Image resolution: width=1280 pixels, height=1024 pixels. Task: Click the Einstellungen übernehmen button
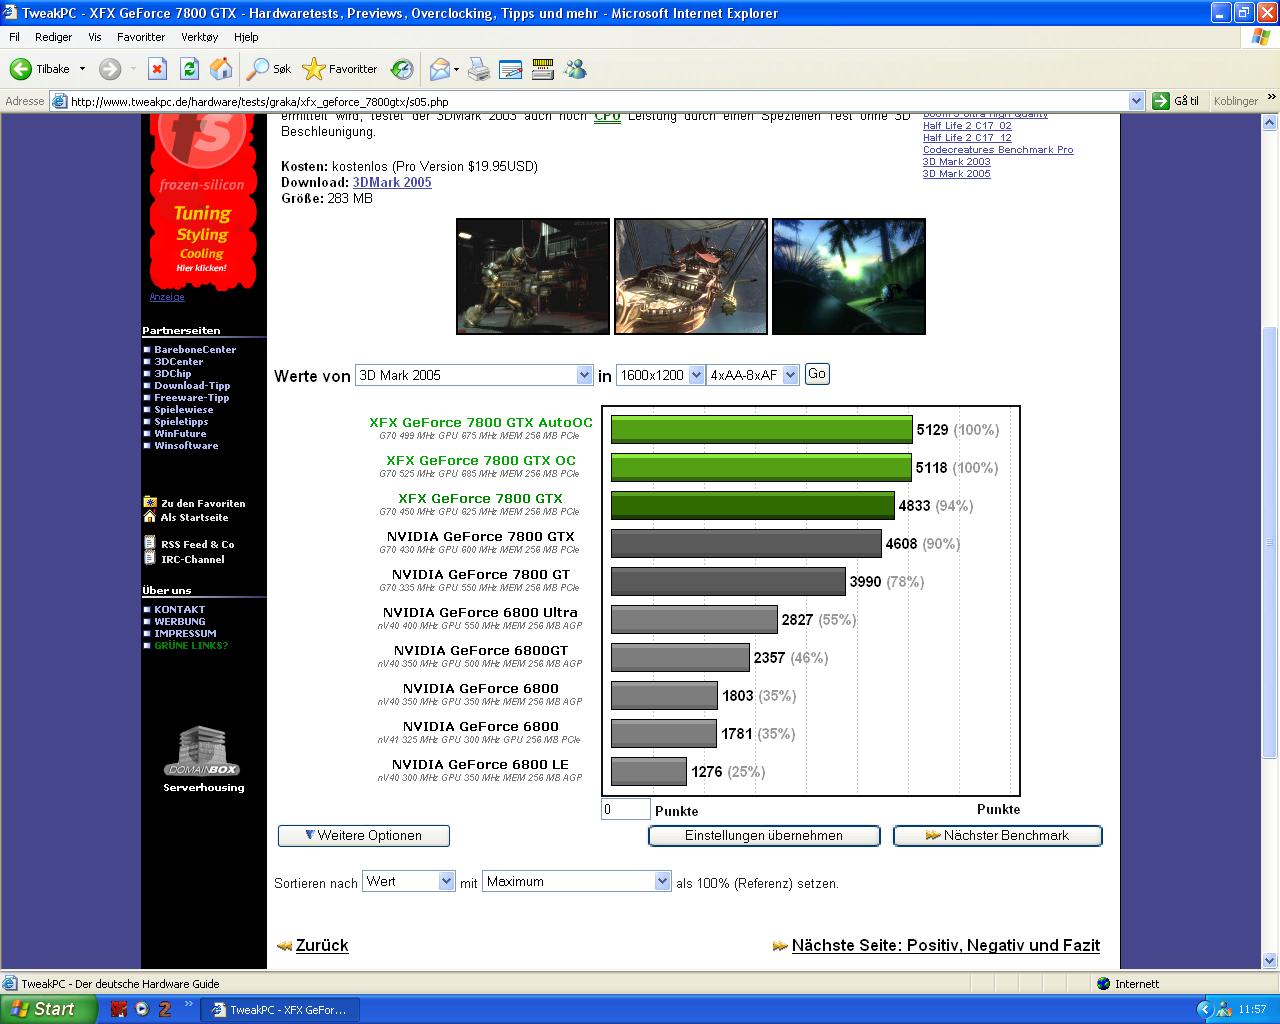[764, 835]
